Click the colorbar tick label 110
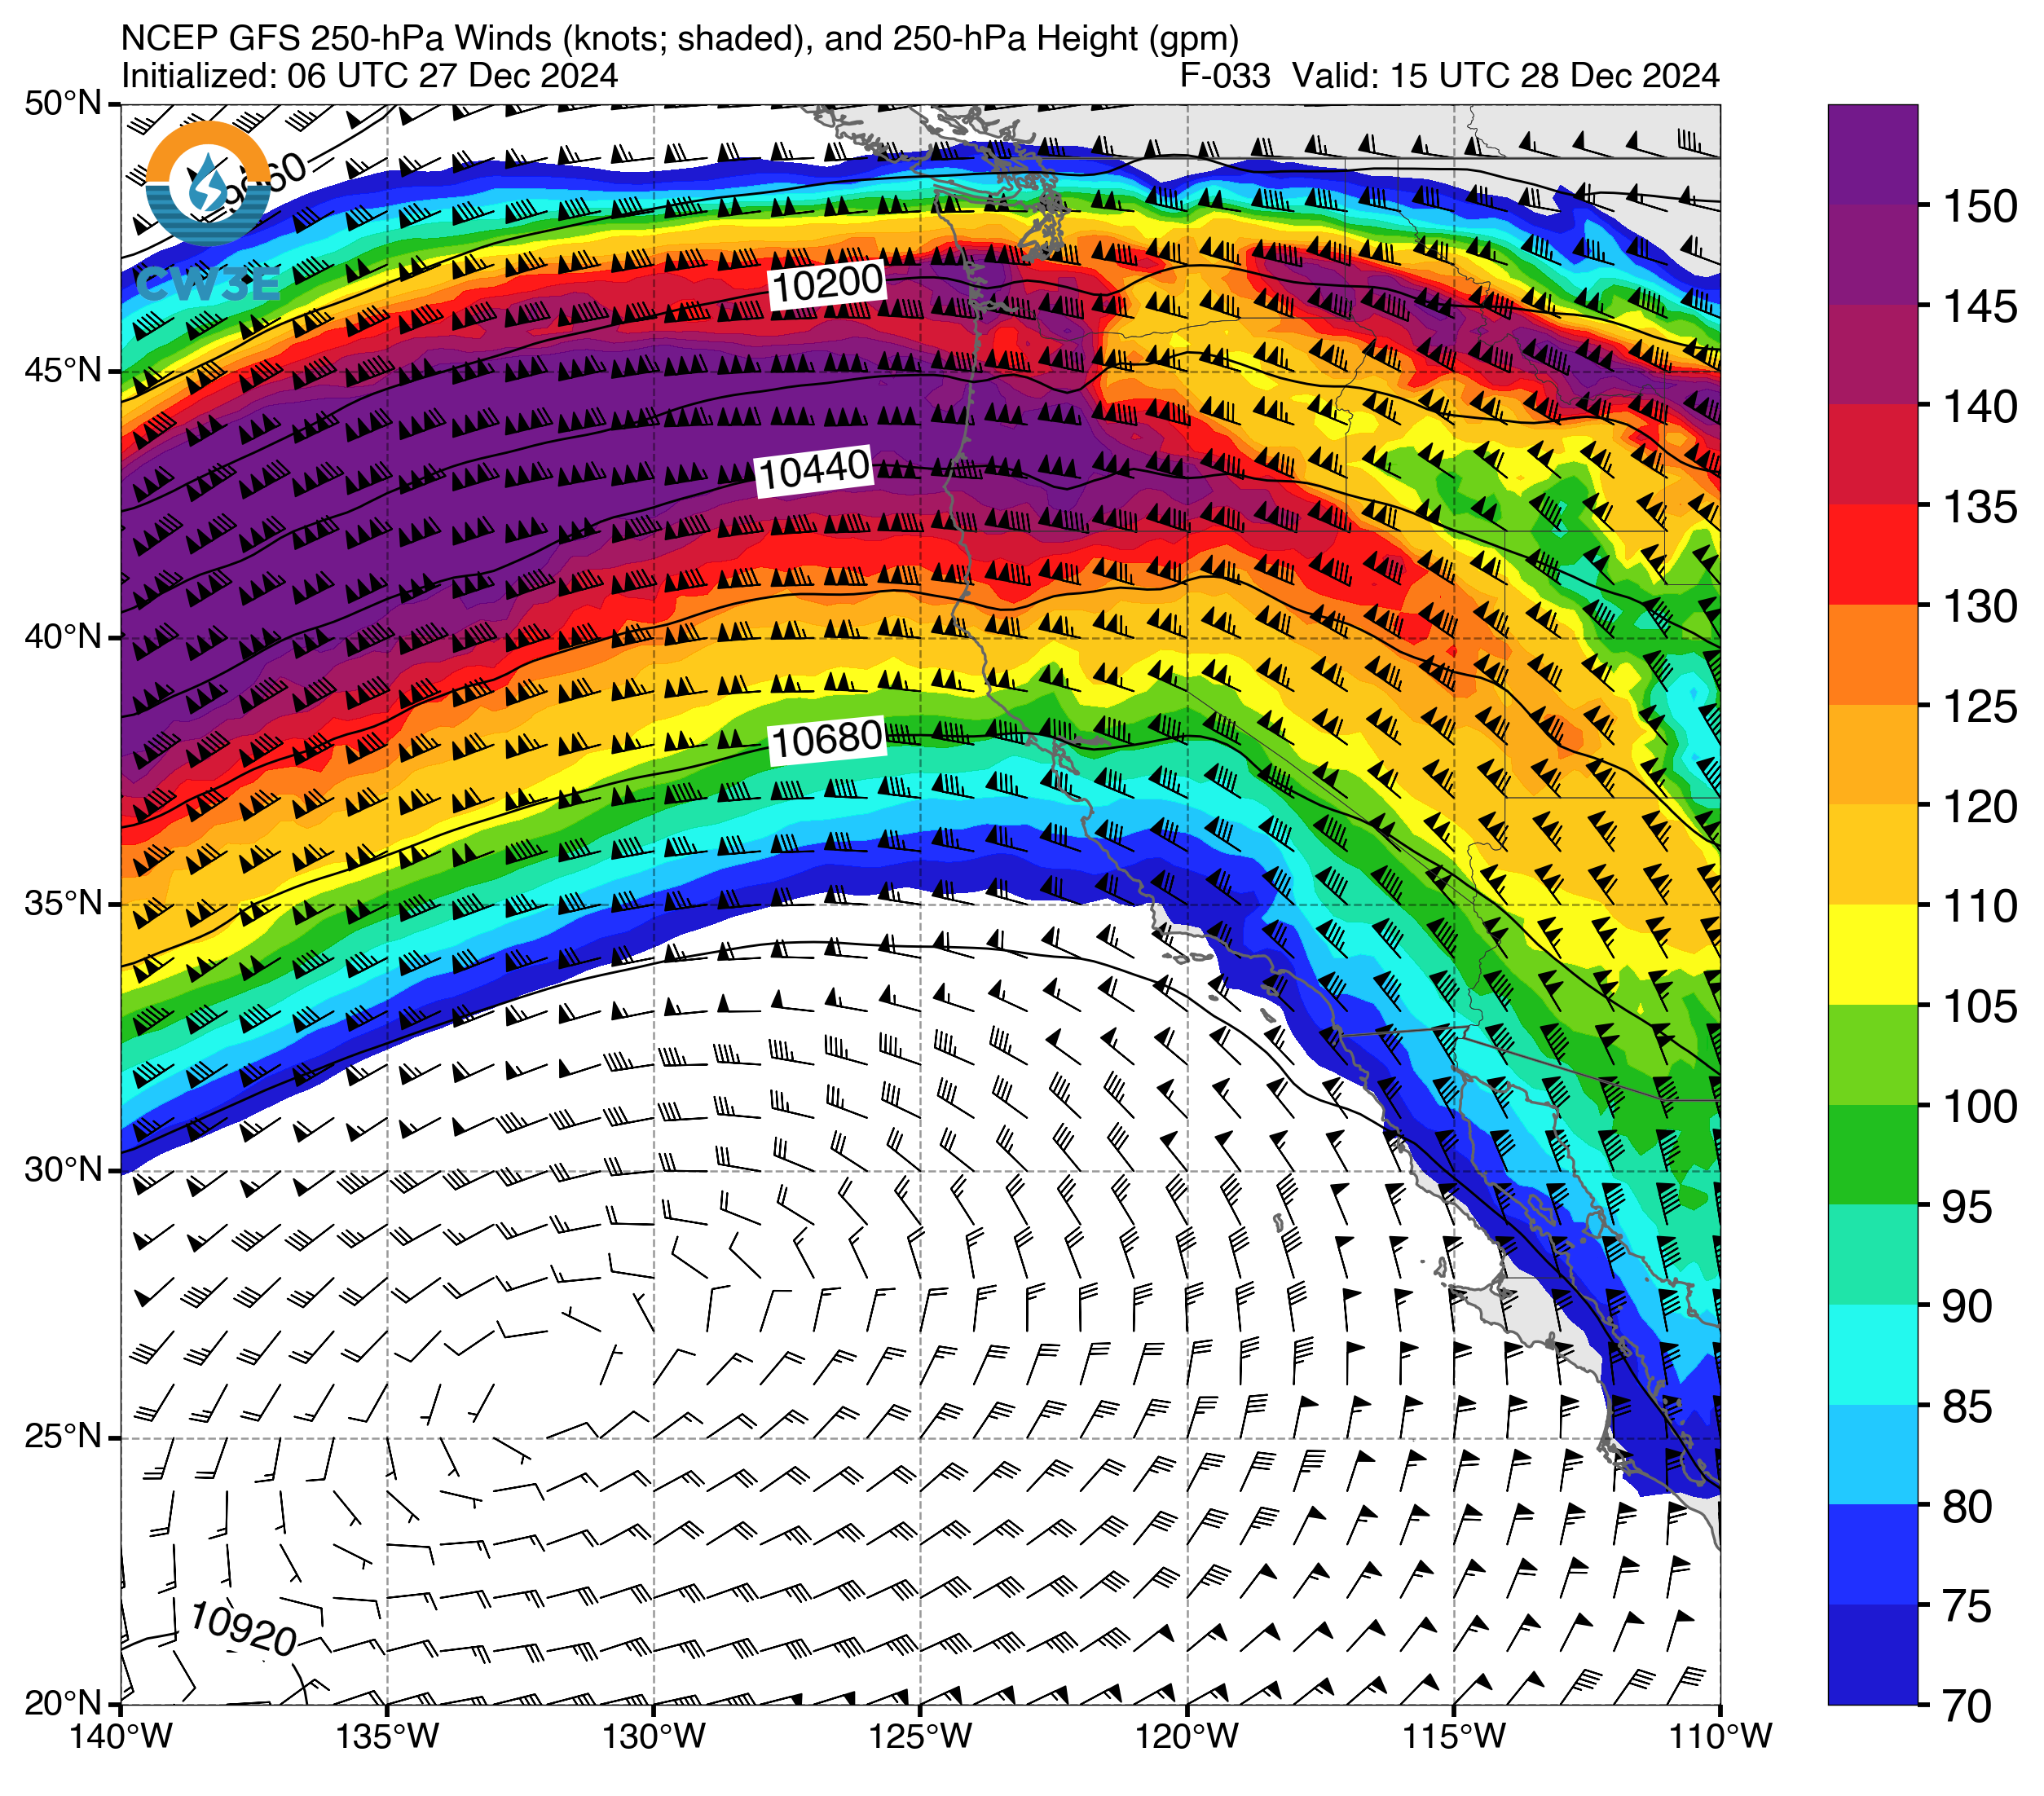This screenshot has height=1796, width=2044. pyautogui.click(x=1980, y=907)
